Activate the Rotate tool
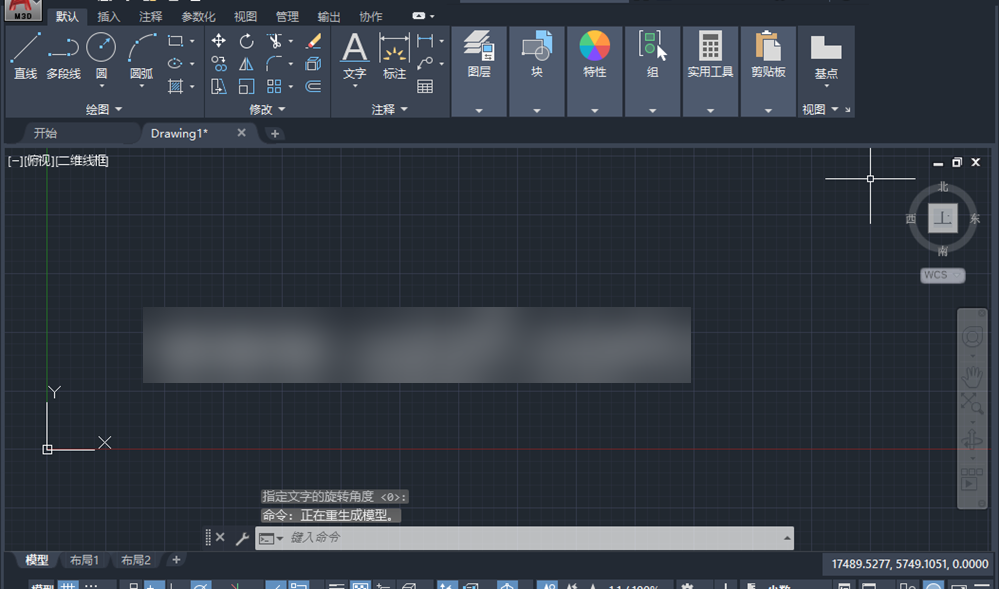The width and height of the screenshot is (999, 589). (x=247, y=41)
